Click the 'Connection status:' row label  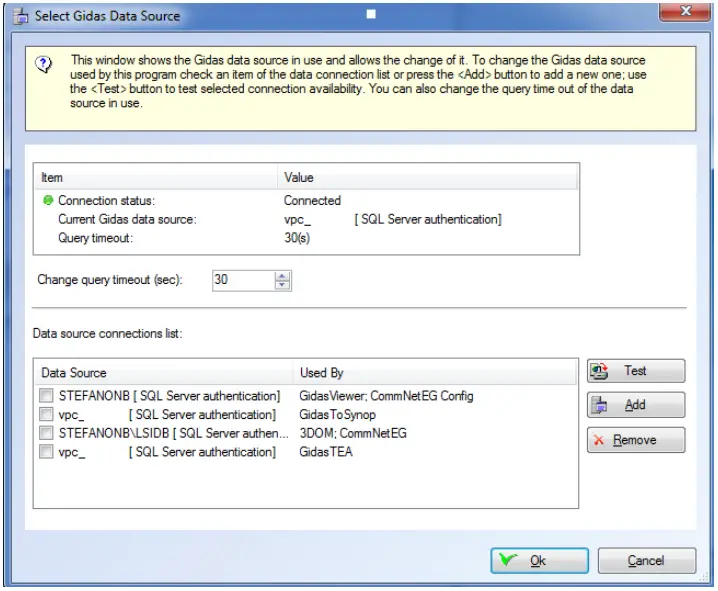106,201
